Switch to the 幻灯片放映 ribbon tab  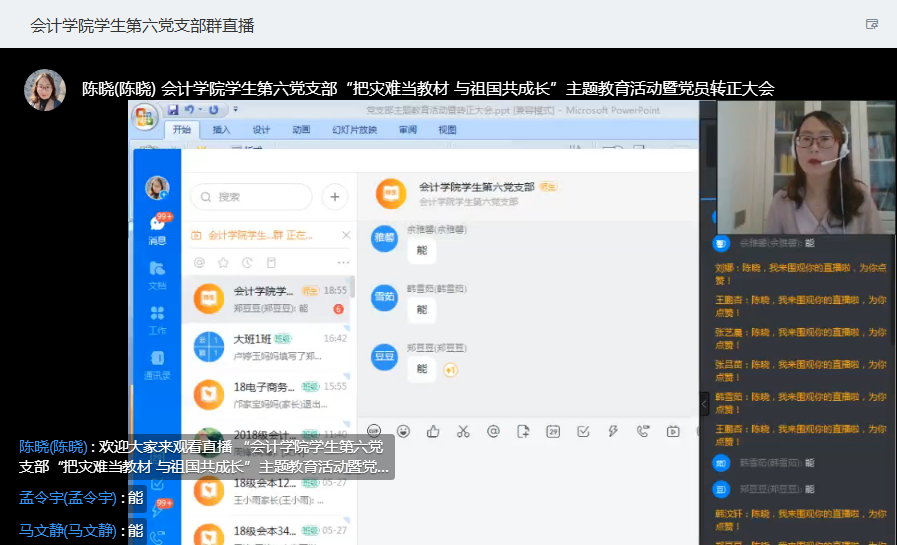354,130
